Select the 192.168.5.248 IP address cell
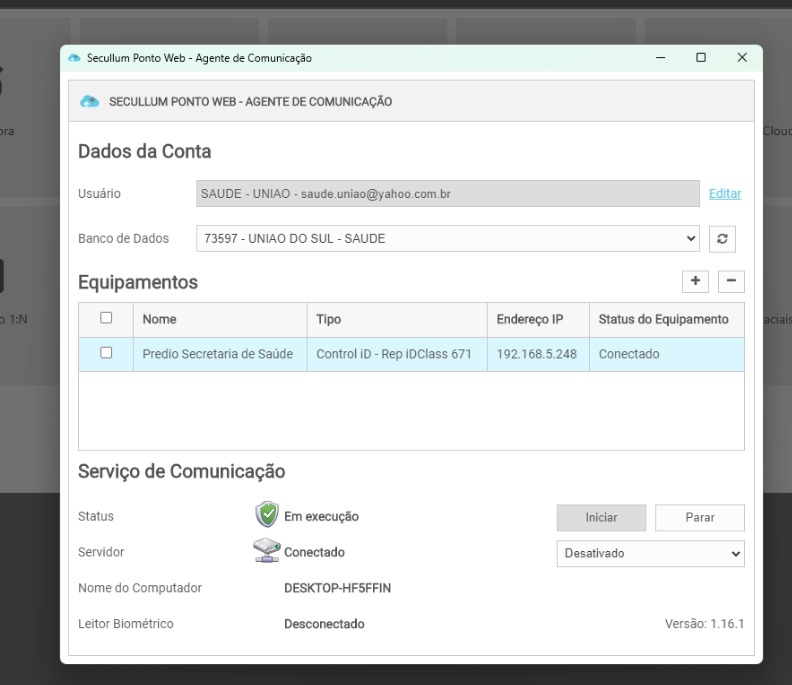792x685 pixels. point(536,354)
